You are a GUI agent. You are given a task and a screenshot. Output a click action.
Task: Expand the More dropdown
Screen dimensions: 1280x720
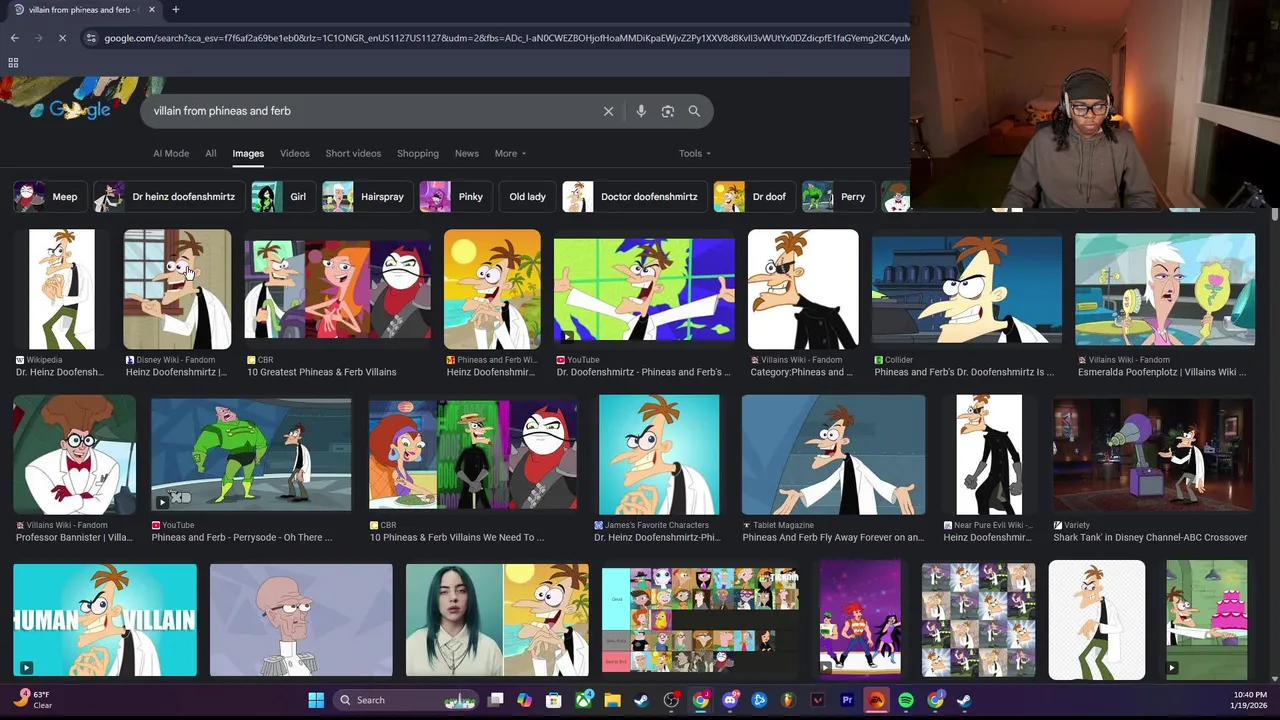[510, 154]
